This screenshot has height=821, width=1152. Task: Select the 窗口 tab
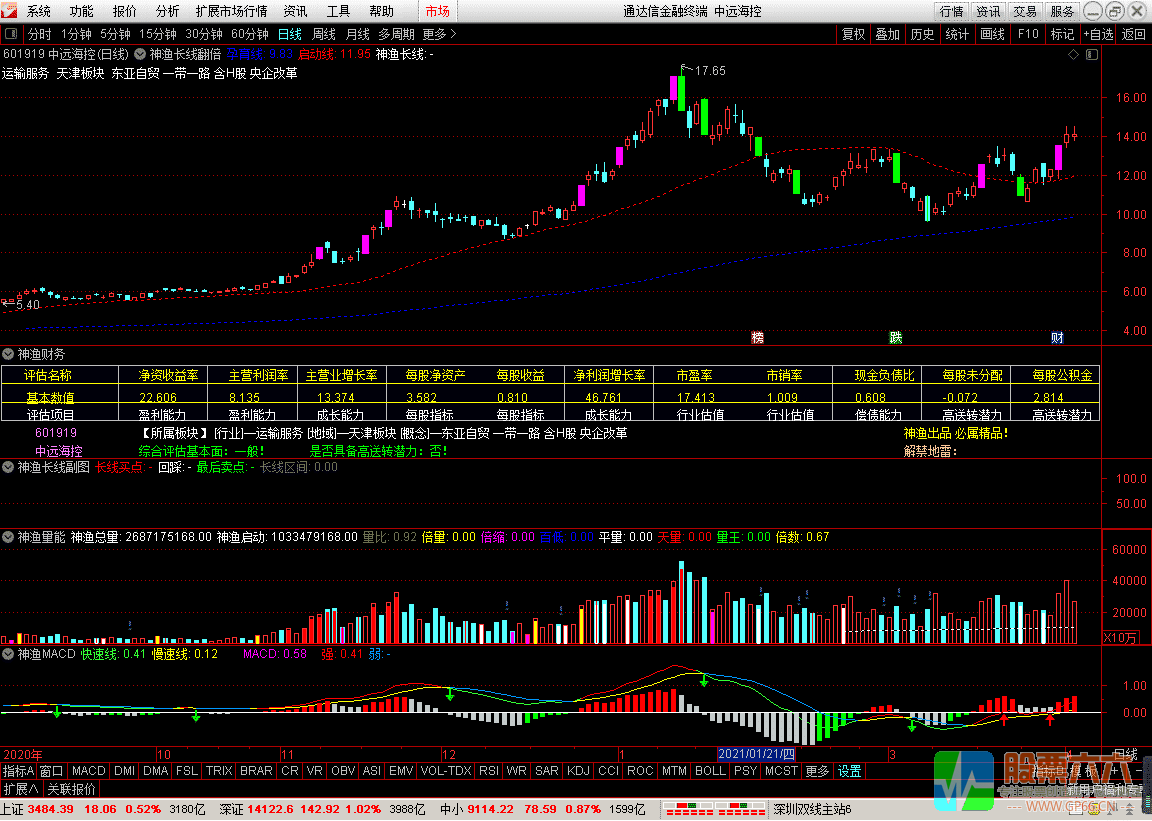pos(51,771)
